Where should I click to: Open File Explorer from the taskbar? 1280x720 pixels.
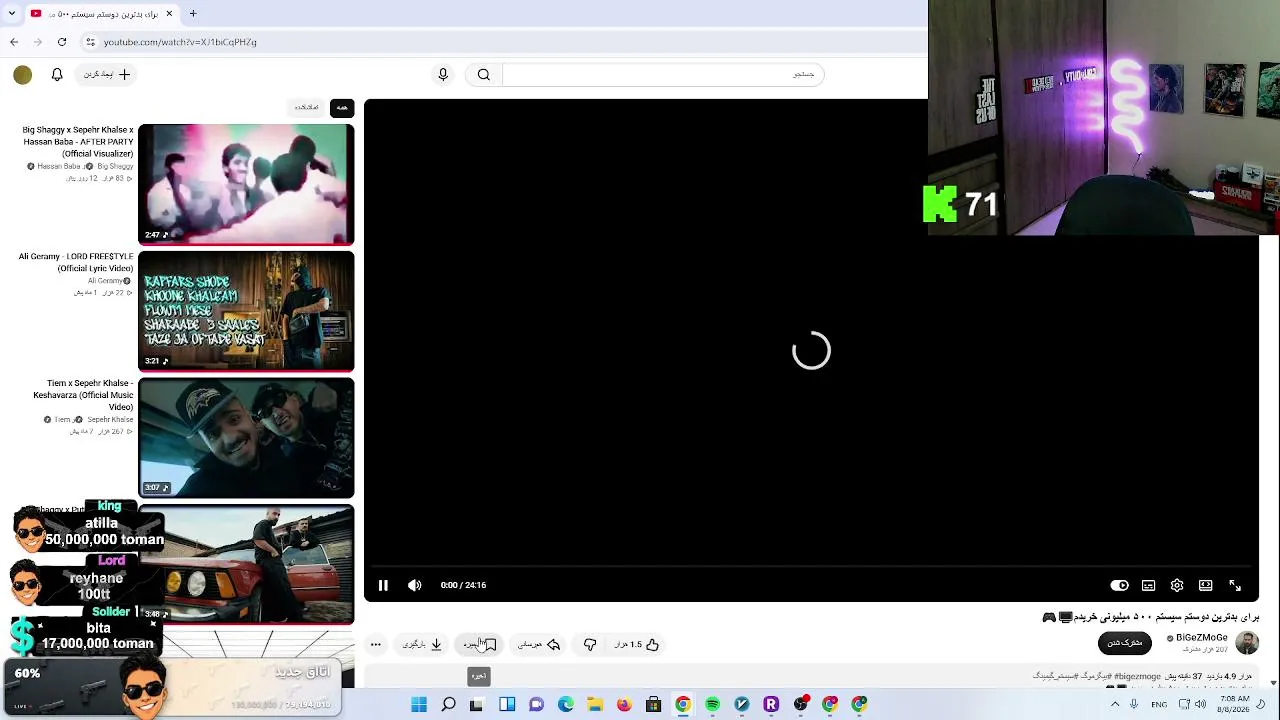tap(595, 705)
